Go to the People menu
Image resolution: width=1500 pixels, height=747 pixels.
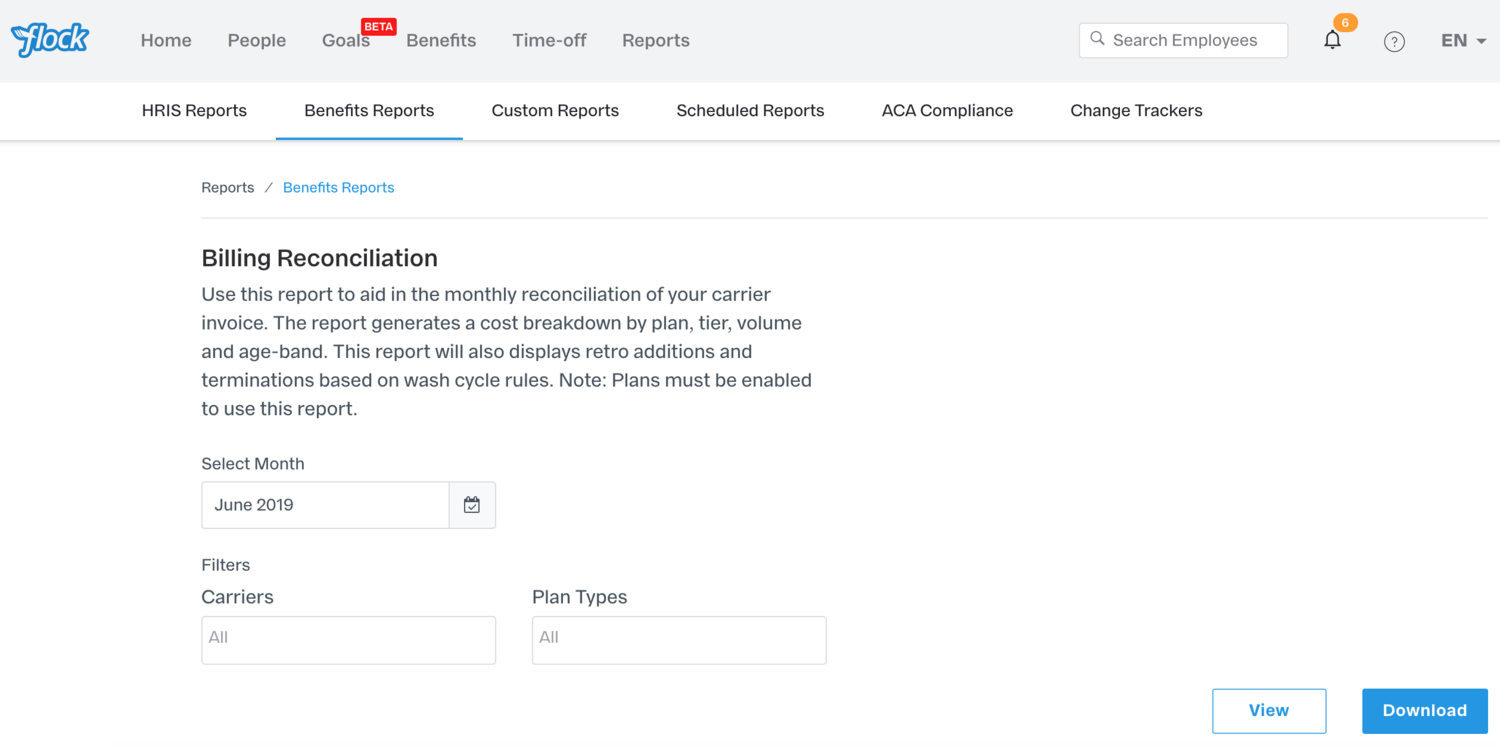(256, 41)
